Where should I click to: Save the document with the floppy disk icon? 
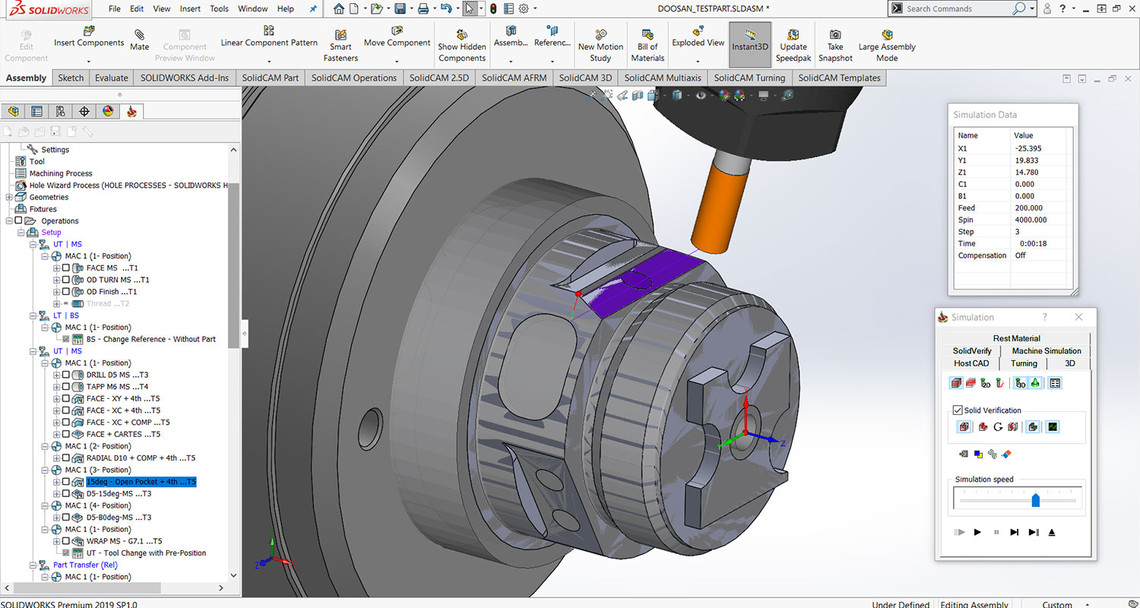point(400,9)
